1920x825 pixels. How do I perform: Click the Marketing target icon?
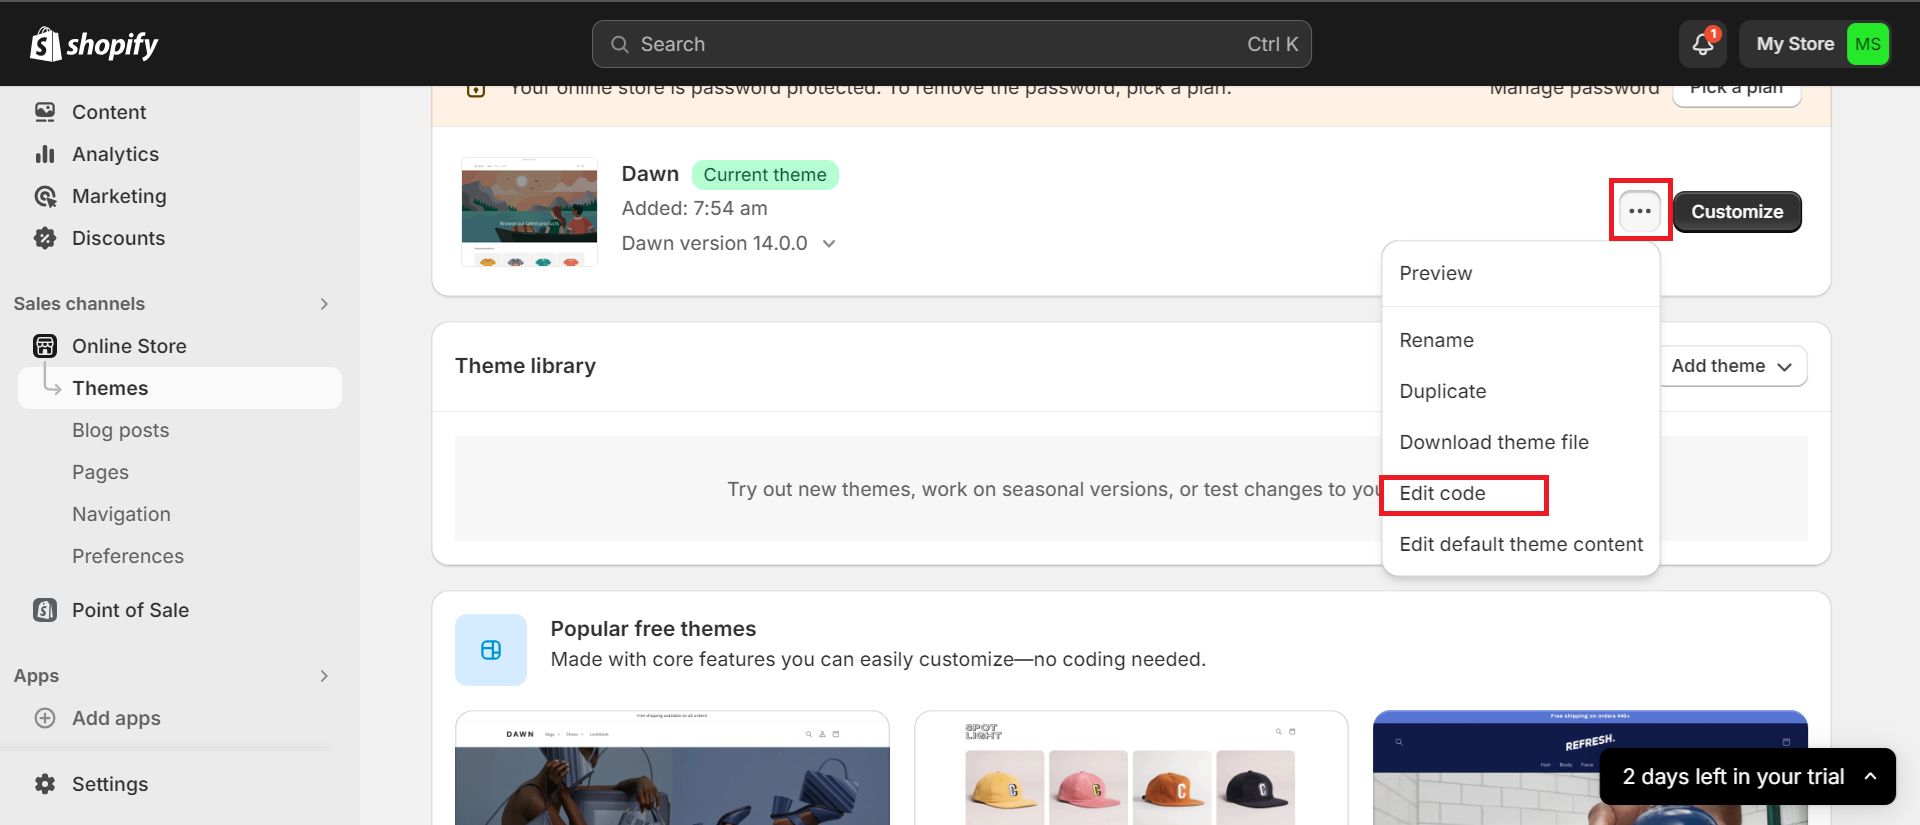point(45,196)
